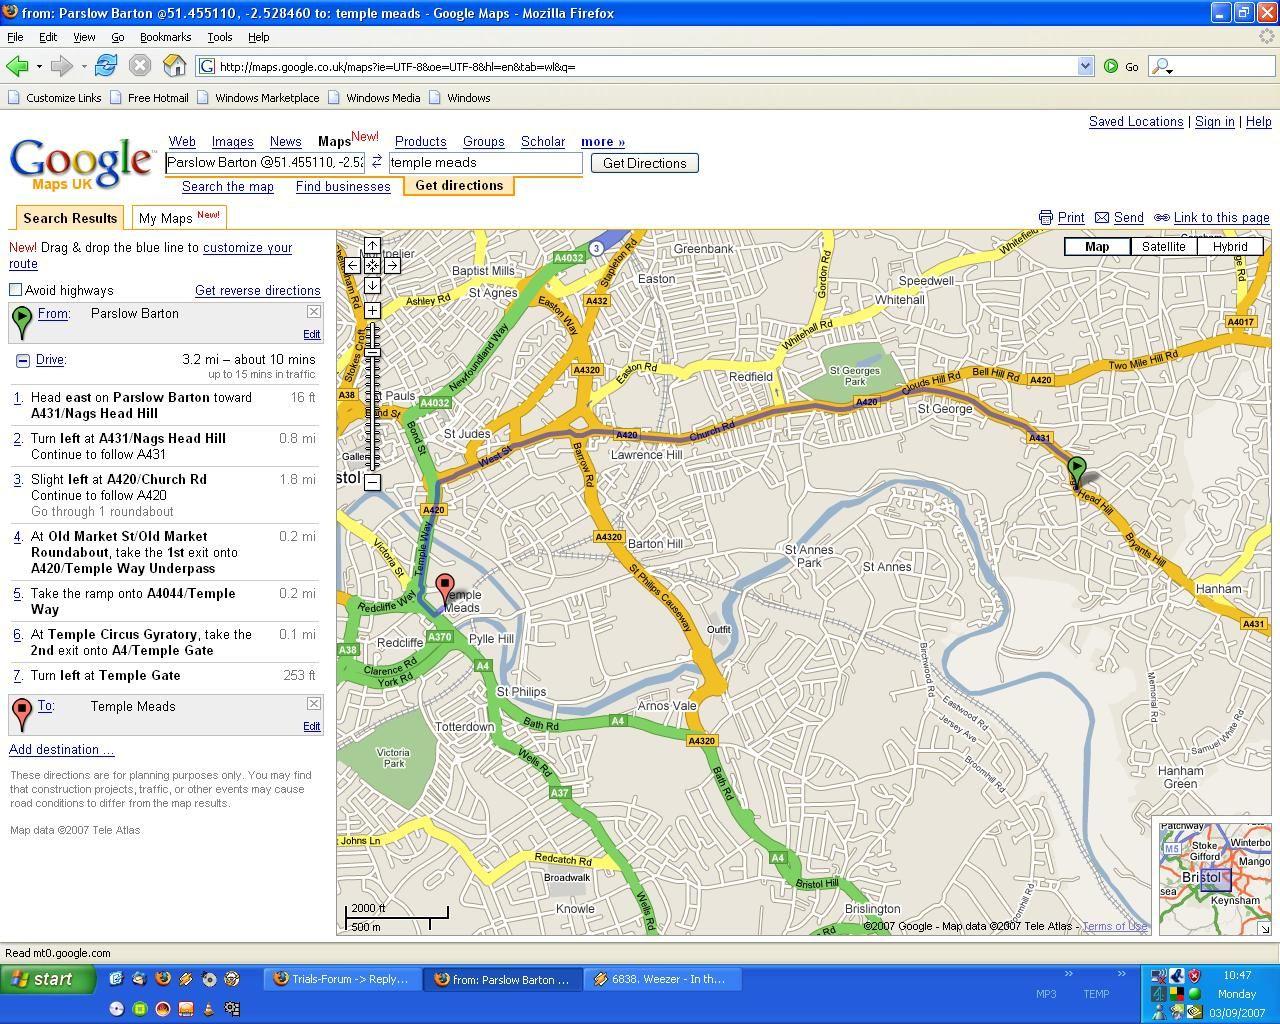Click the chain icon beside Link to this page

1162,217
